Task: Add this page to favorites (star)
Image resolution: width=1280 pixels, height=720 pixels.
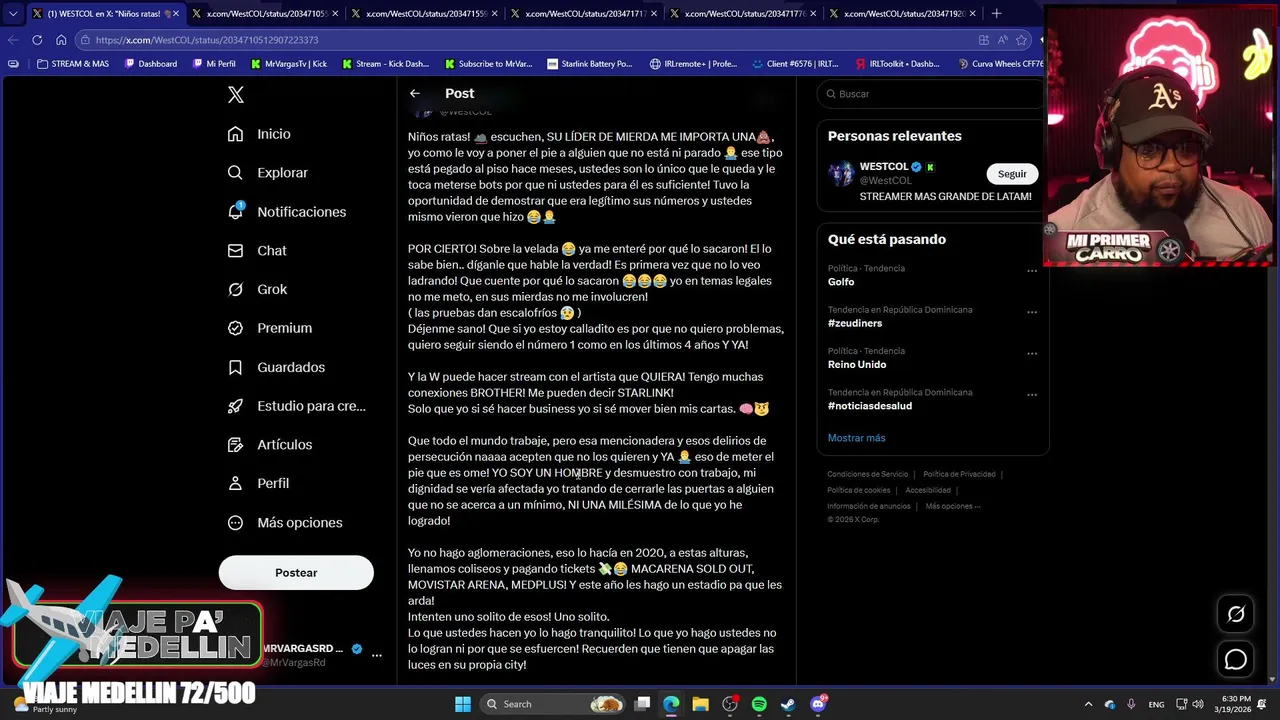Action: click(x=1021, y=40)
